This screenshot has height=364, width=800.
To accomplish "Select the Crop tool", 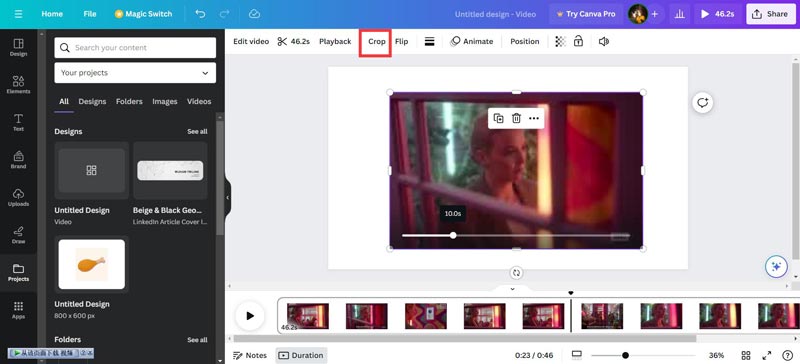I will tap(377, 41).
